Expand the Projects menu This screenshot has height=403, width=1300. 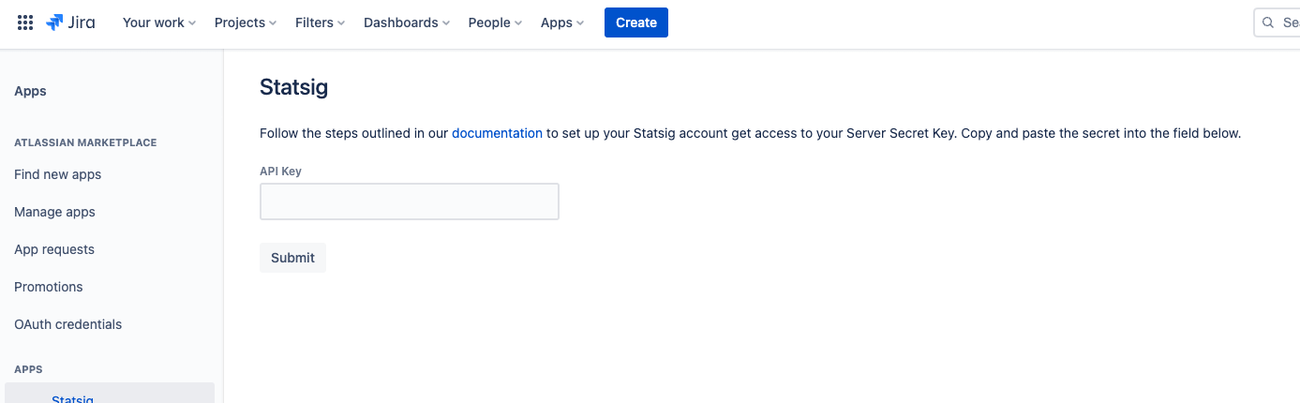tap(245, 22)
